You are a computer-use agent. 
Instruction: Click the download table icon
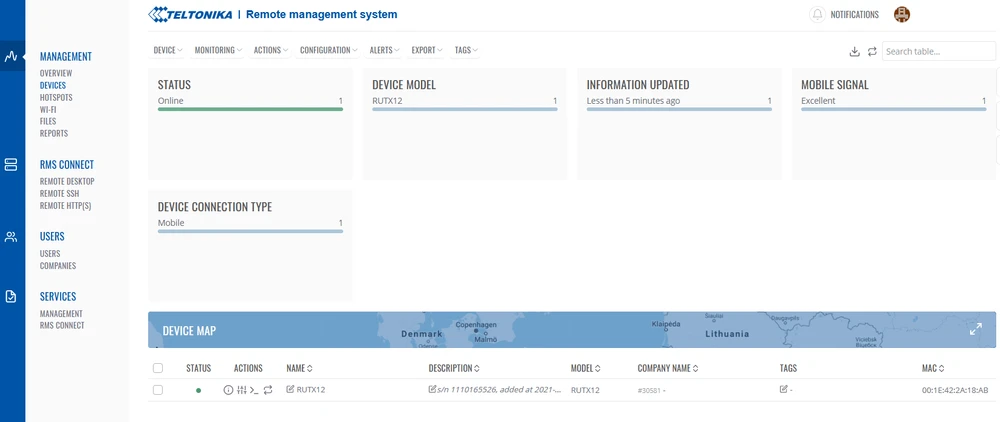pos(854,51)
